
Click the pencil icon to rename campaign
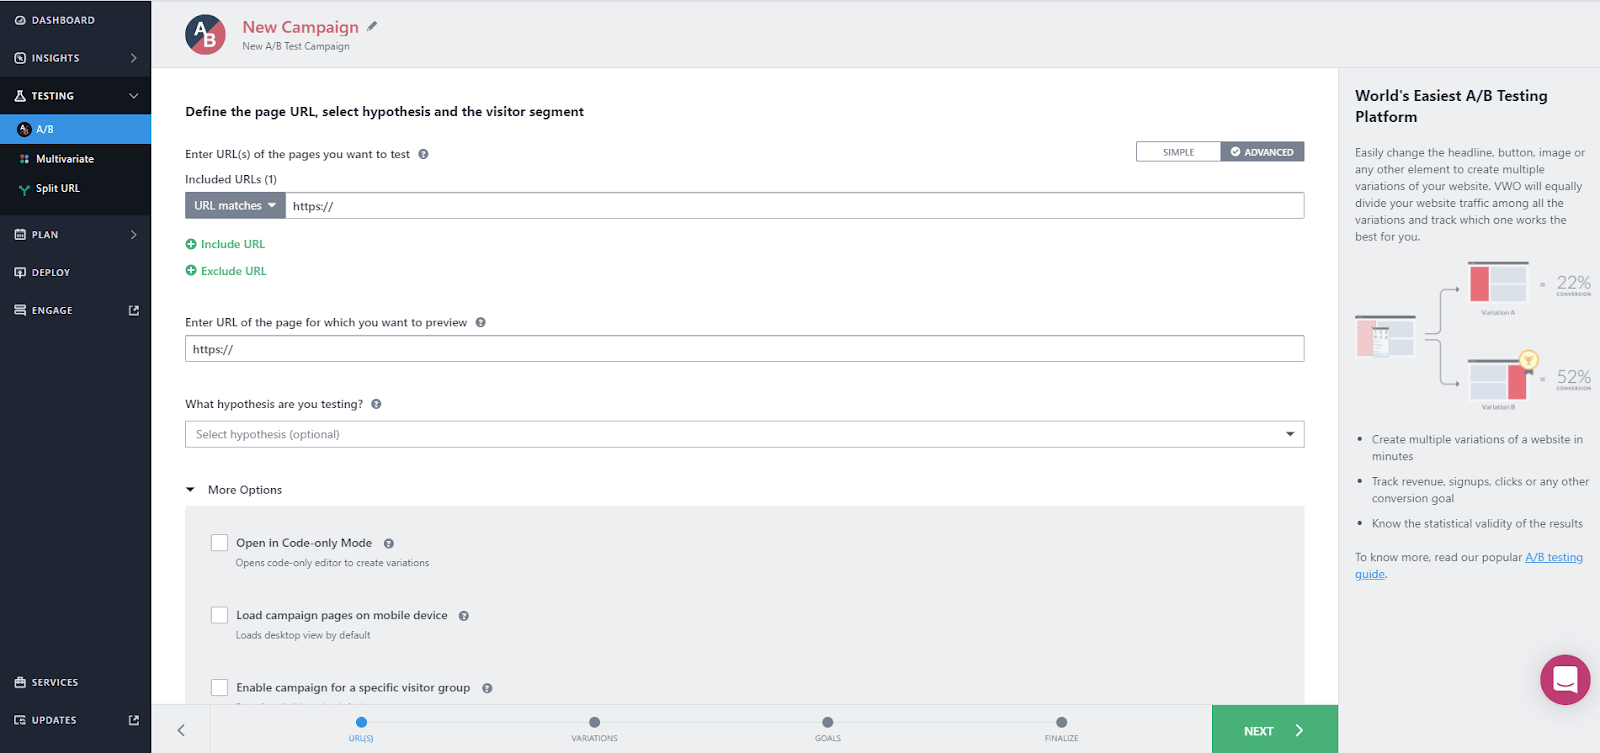[372, 27]
